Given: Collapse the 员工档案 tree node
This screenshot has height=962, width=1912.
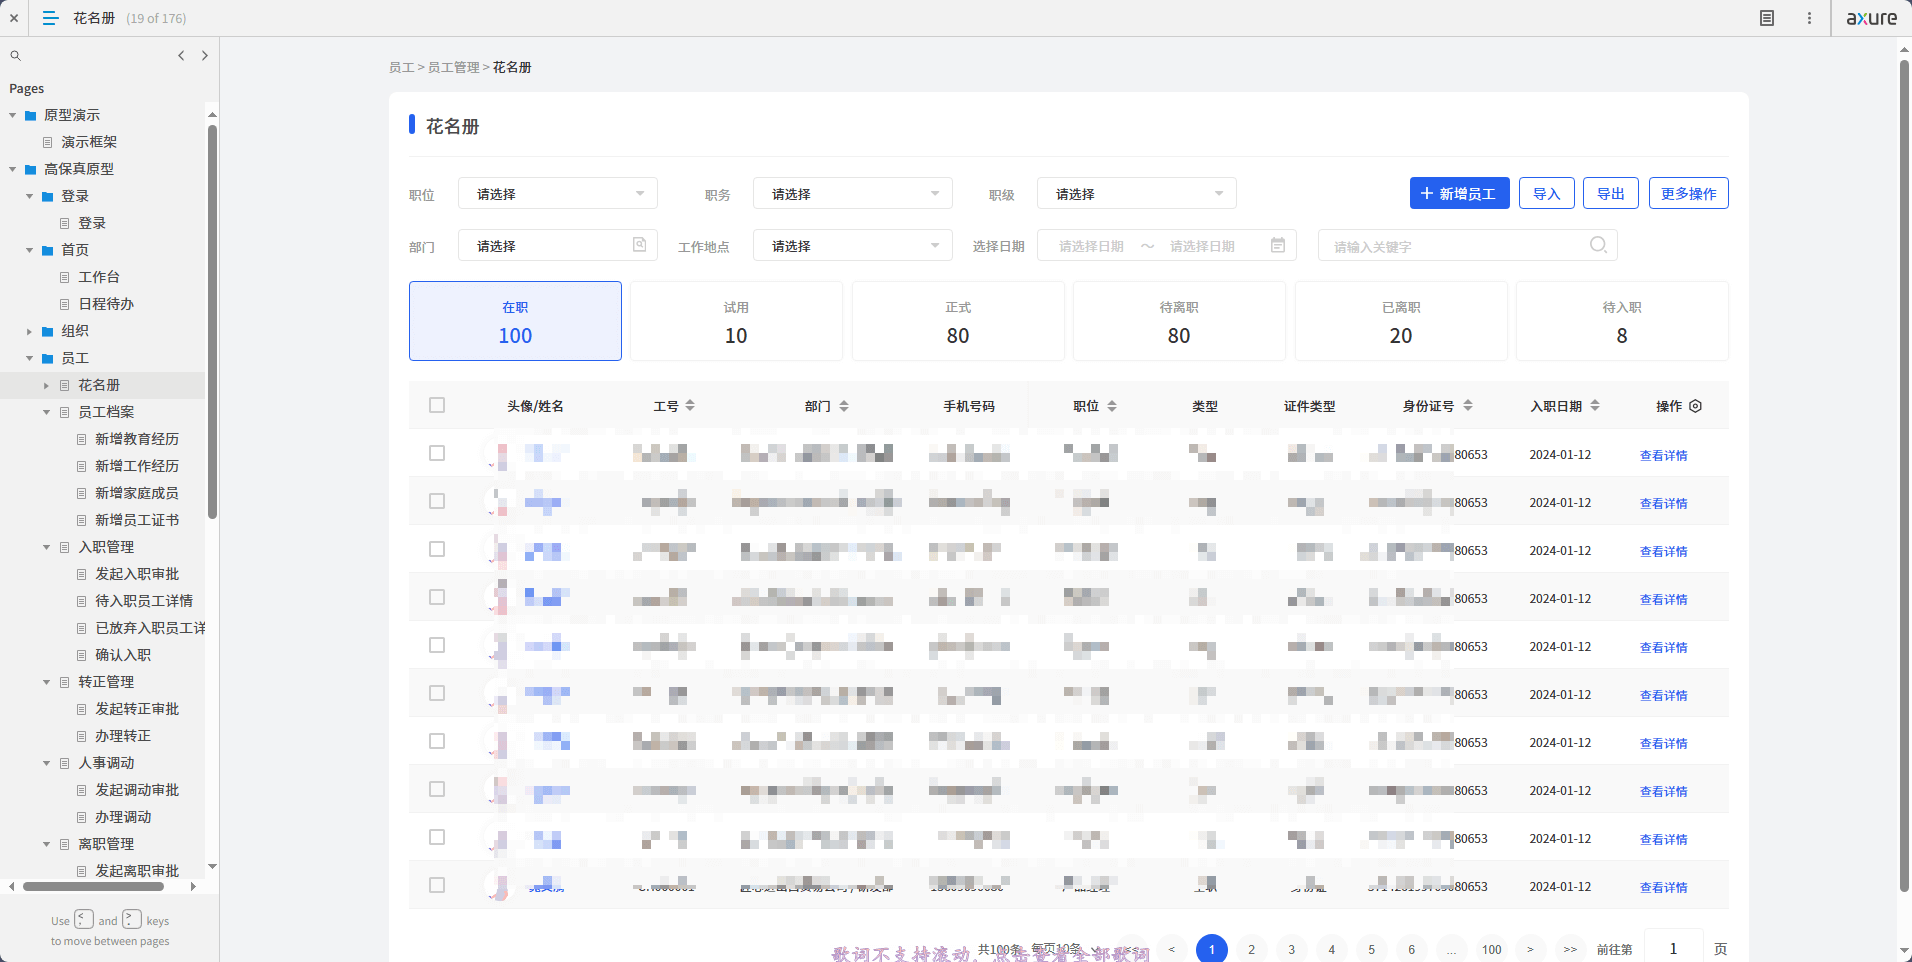Looking at the screenshot, I should [x=47, y=412].
